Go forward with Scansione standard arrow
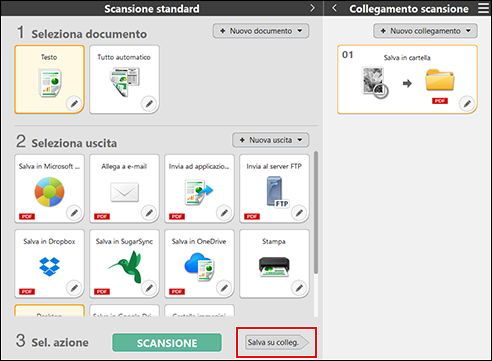Image resolution: width=492 pixels, height=361 pixels. click(x=312, y=8)
